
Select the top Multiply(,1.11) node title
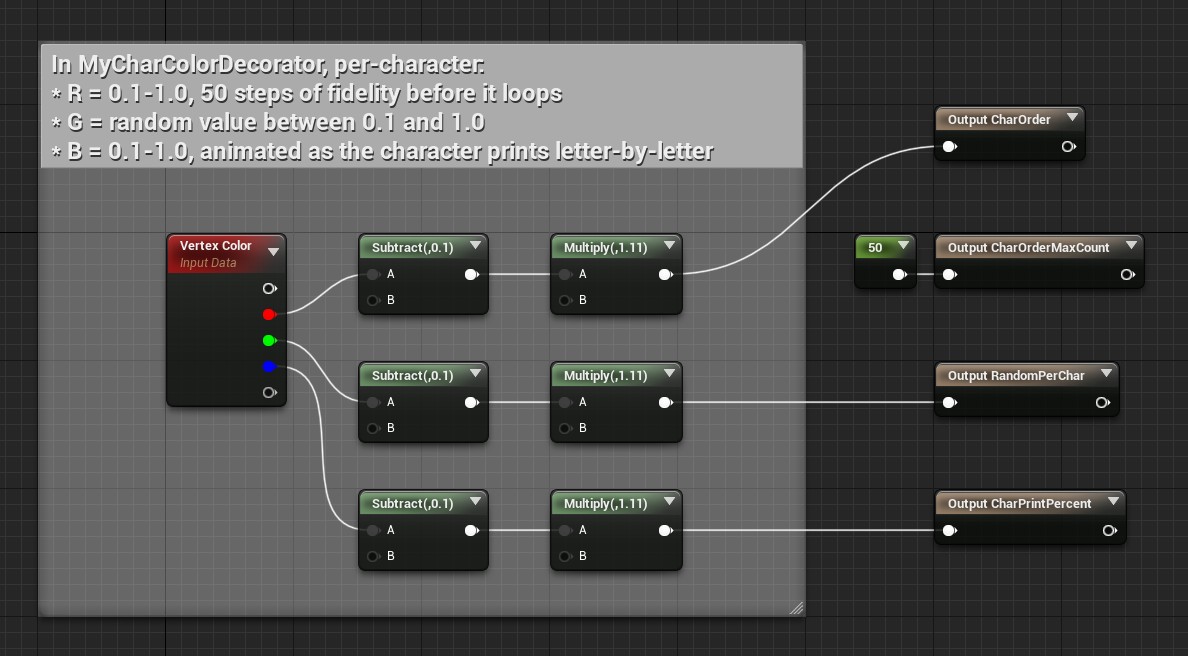605,248
